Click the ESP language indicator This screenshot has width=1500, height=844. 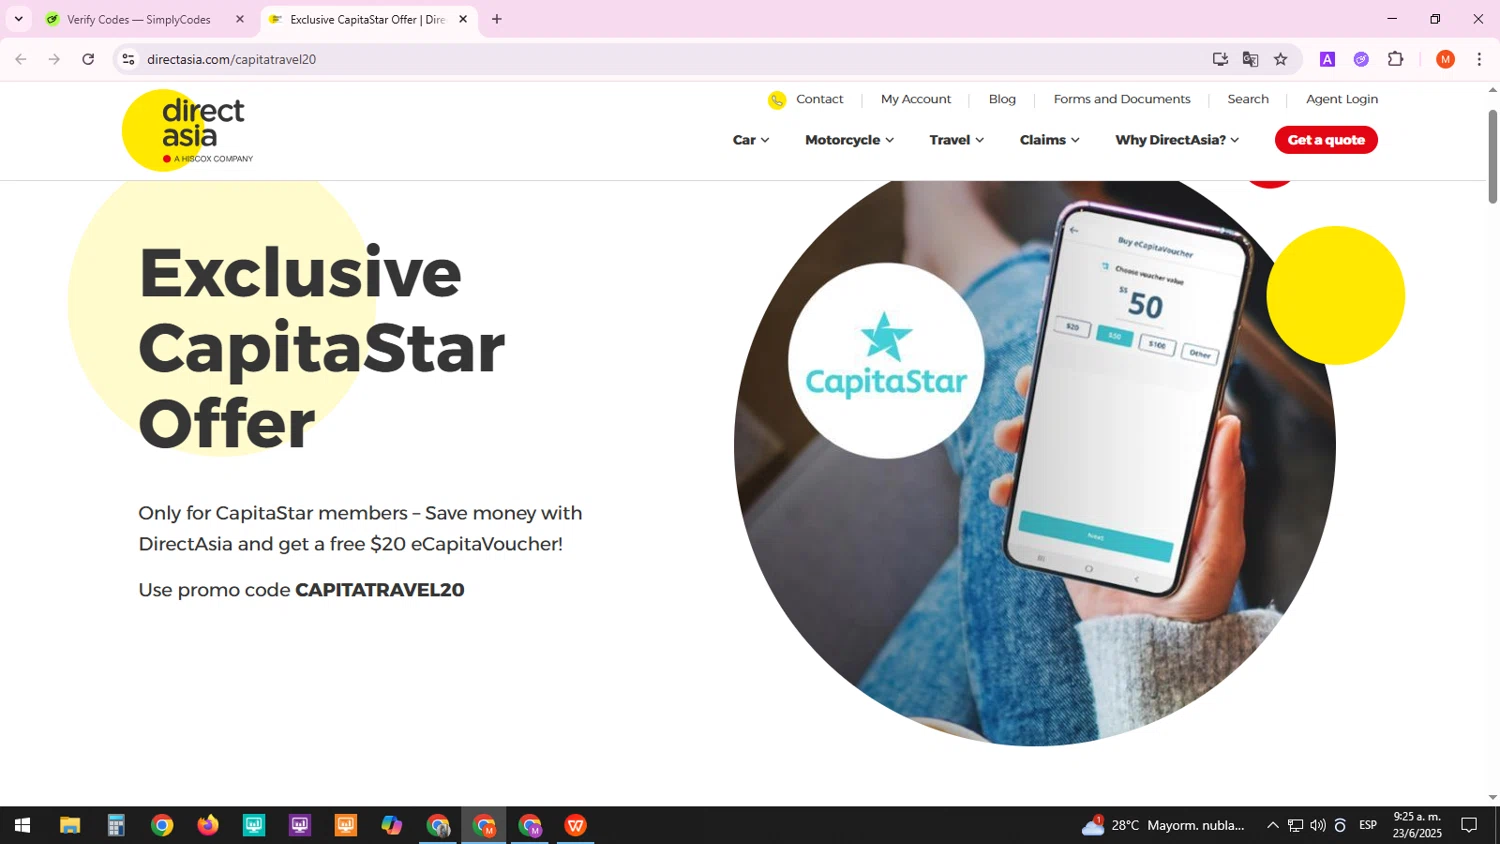point(1368,825)
